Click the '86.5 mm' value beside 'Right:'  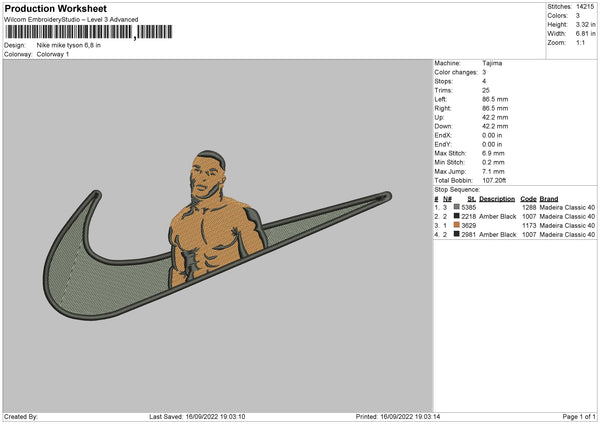[495, 108]
